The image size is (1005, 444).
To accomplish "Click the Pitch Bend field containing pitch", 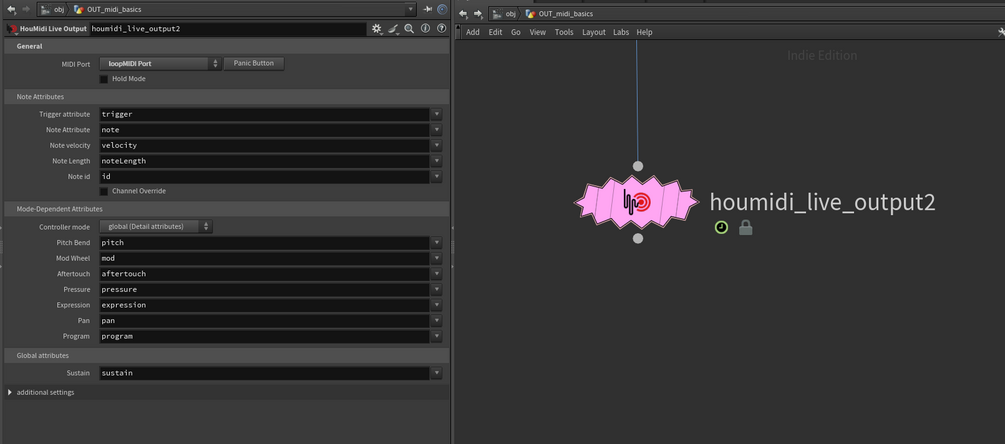I will pos(265,243).
